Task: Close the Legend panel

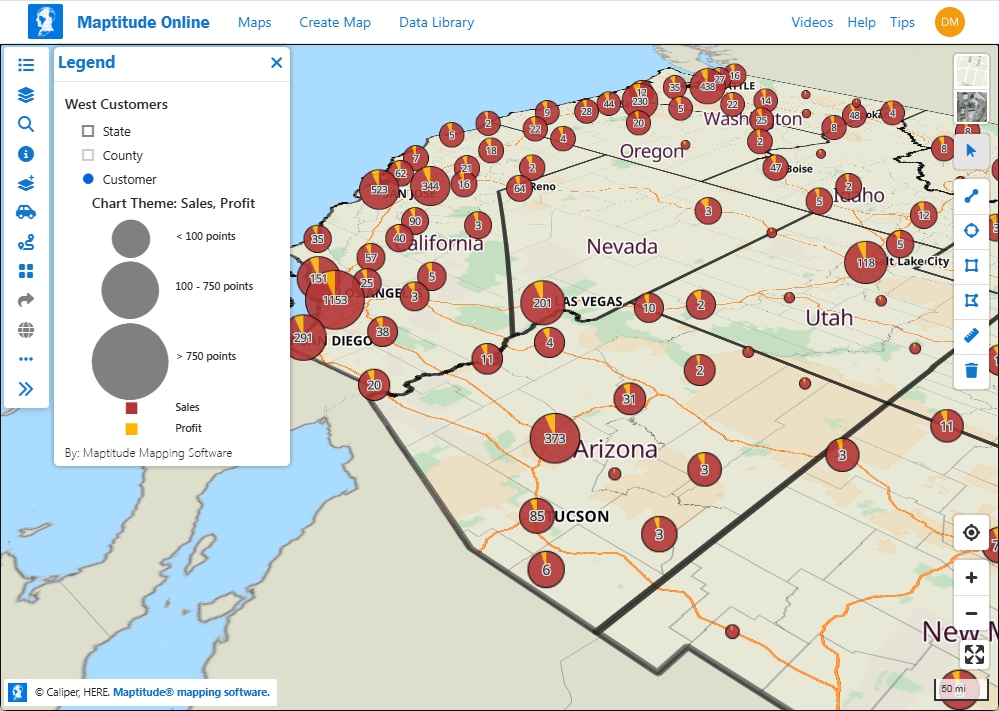Action: (276, 62)
